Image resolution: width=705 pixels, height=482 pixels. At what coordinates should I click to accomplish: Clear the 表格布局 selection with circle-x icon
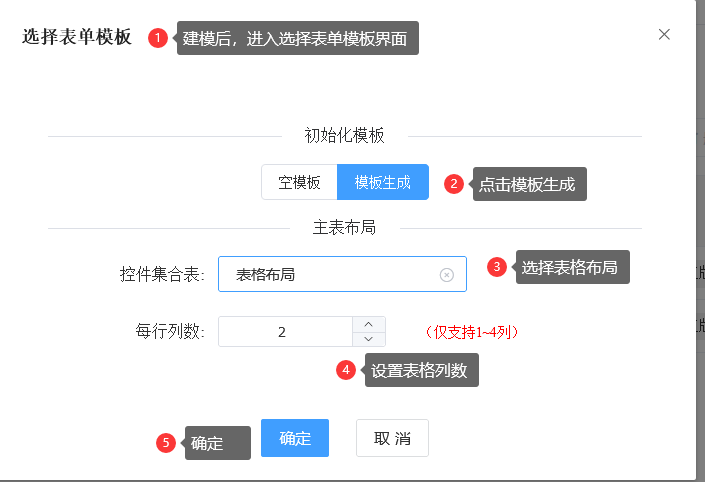coord(446,275)
